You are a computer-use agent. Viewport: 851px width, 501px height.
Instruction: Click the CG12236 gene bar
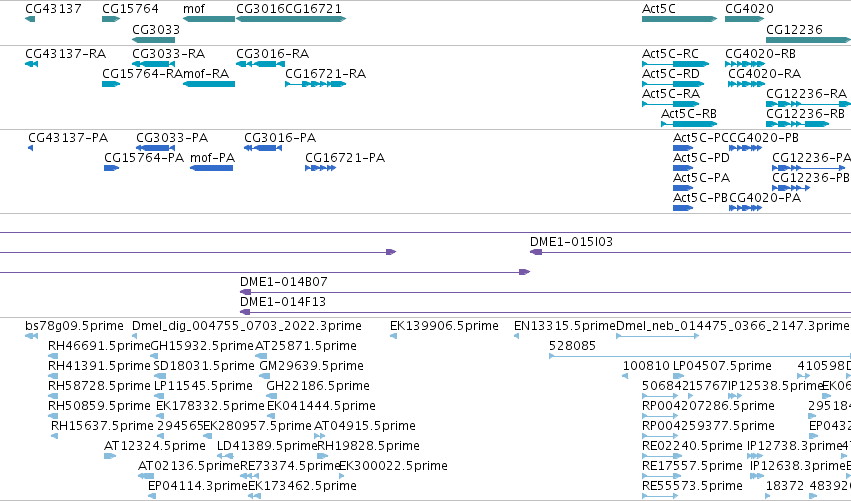tap(808, 40)
